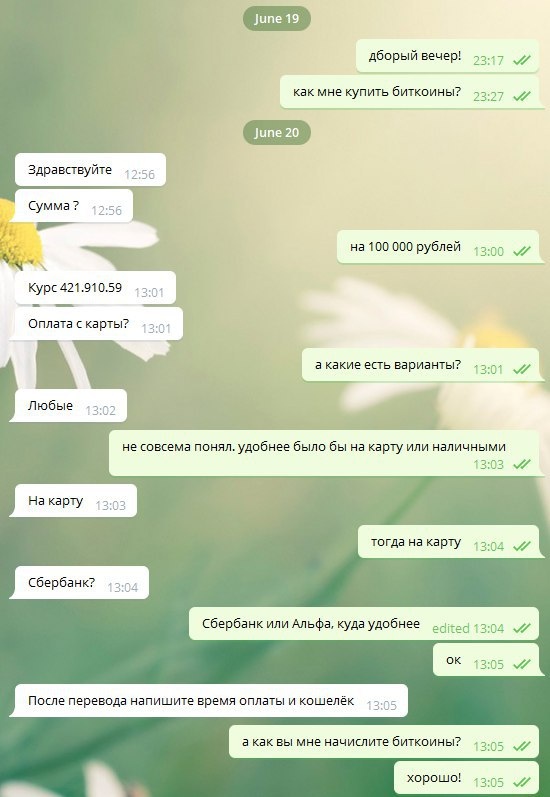
Task: Select 'После перевода напишите время оплаты' message
Action: point(209,700)
